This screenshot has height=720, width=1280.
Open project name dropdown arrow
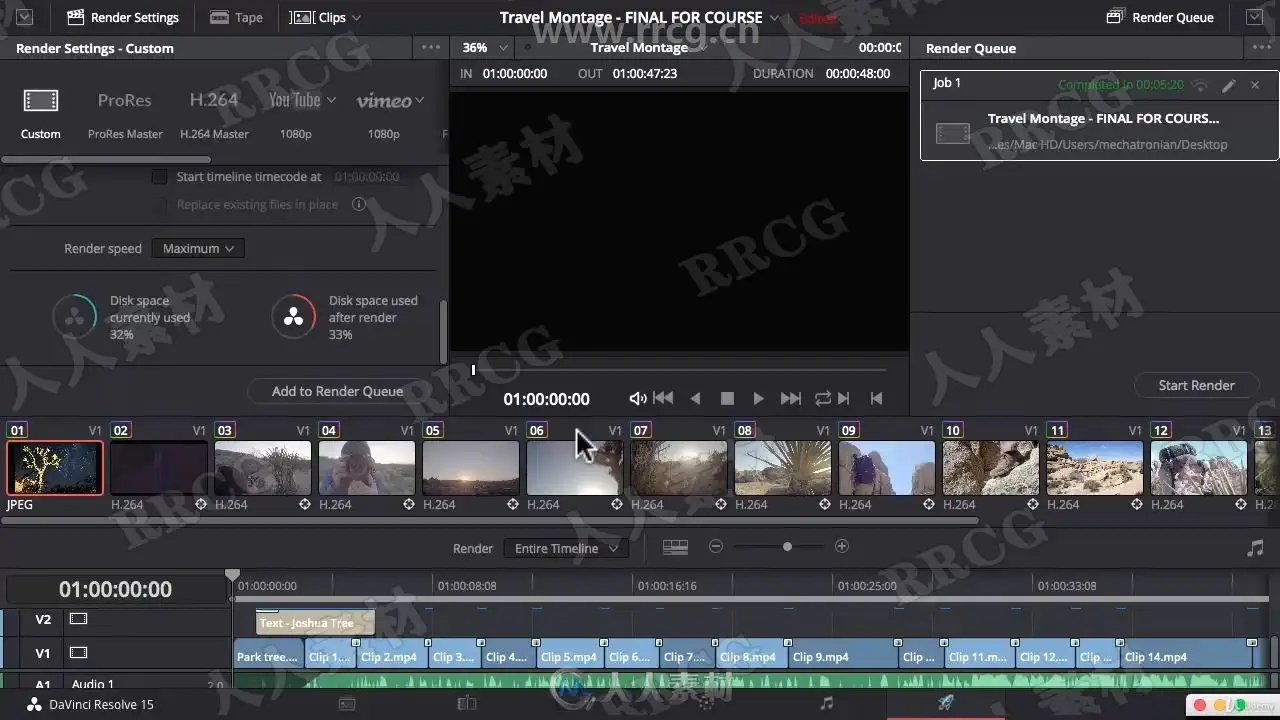pyautogui.click(x=774, y=18)
